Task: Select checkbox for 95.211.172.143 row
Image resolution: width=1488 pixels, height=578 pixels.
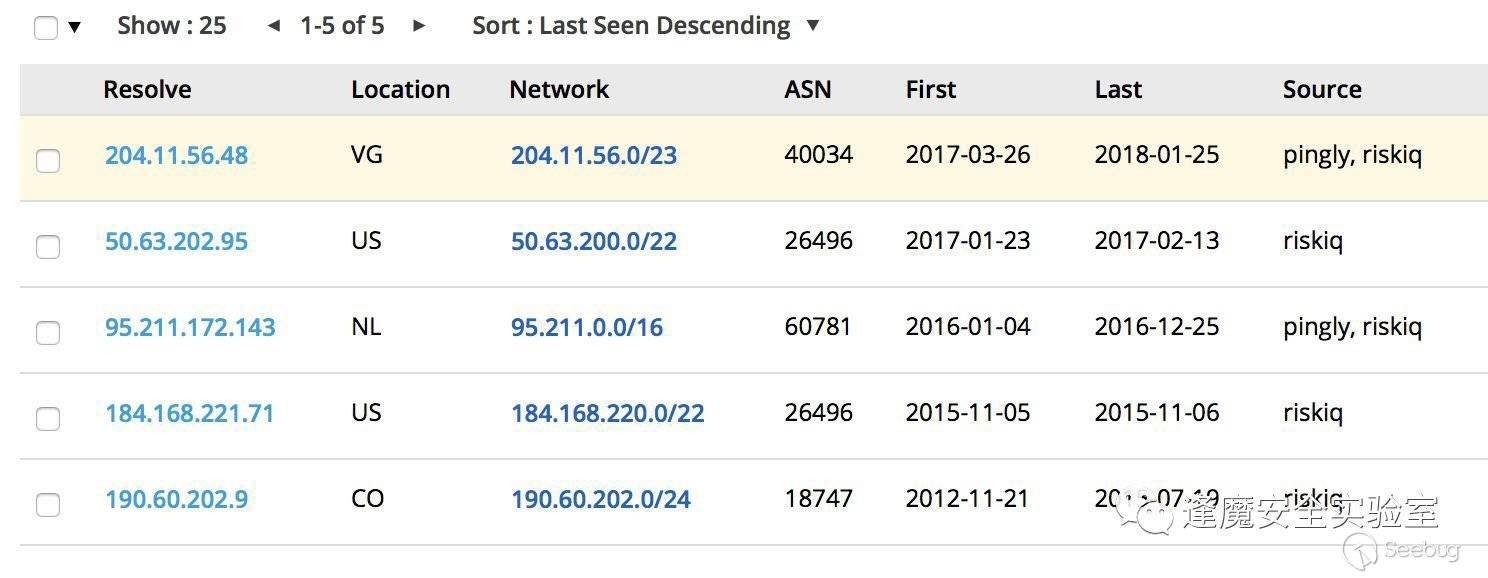Action: [48, 332]
